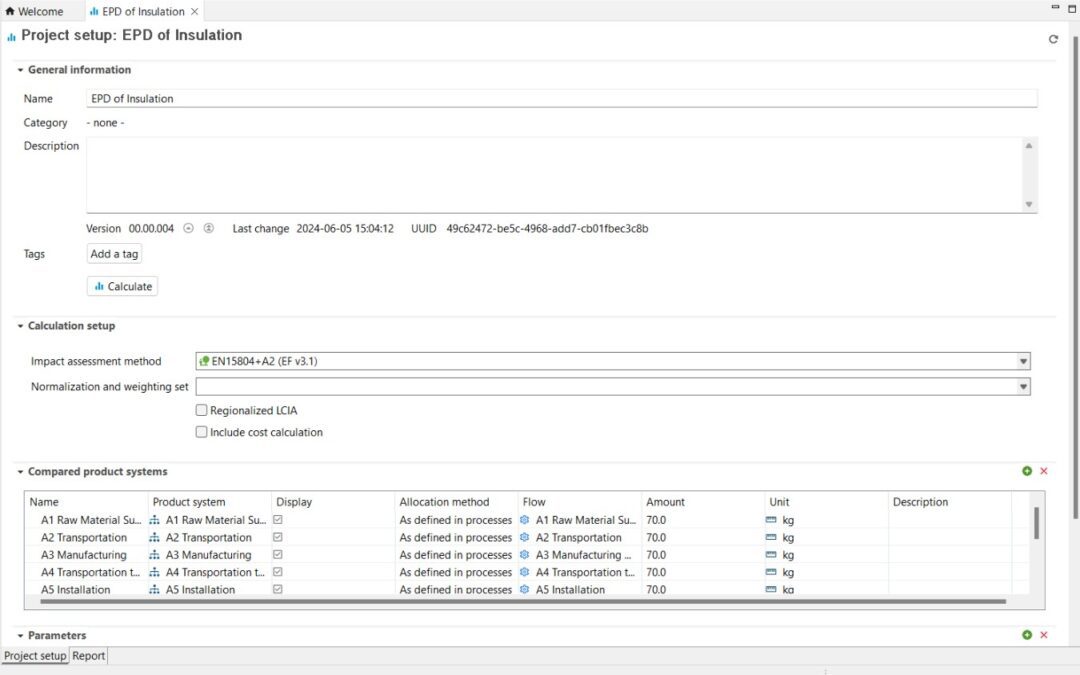1080x675 pixels.
Task: Click the plus icon next to Version
Action: (x=208, y=228)
